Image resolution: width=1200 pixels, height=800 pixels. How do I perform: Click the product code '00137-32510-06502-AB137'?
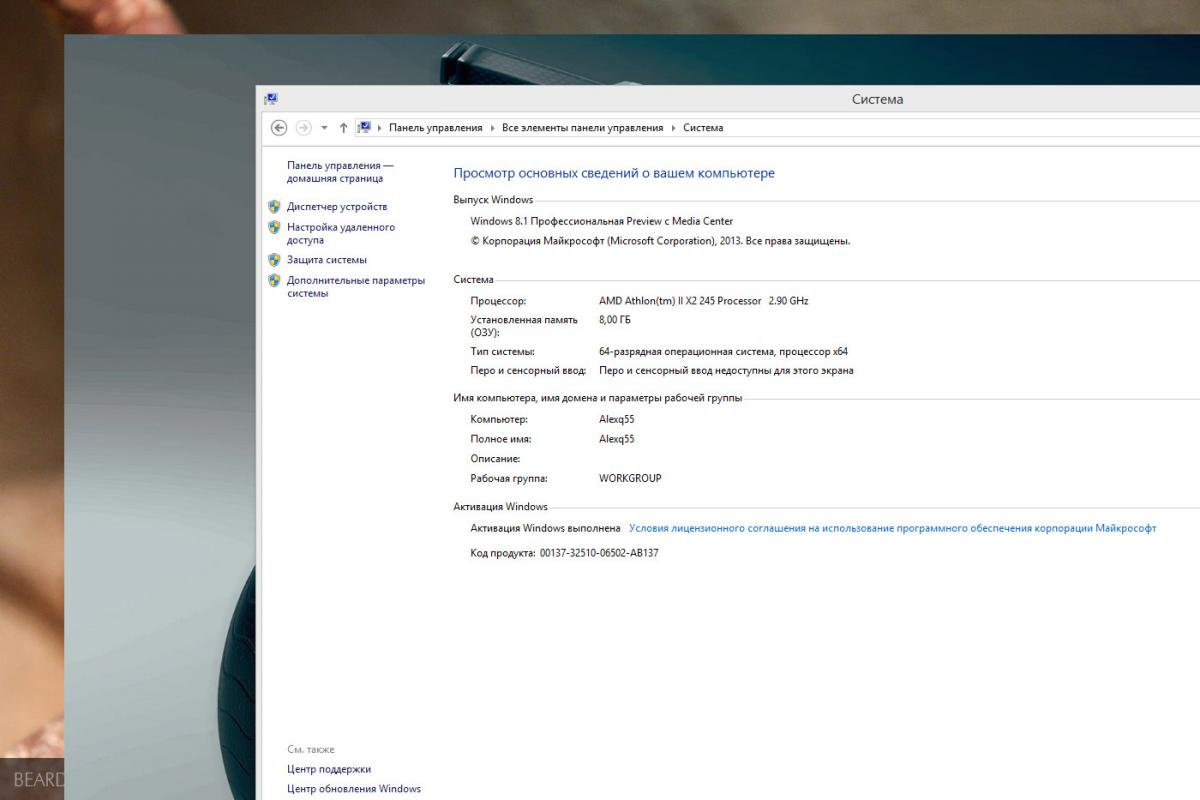coord(599,553)
